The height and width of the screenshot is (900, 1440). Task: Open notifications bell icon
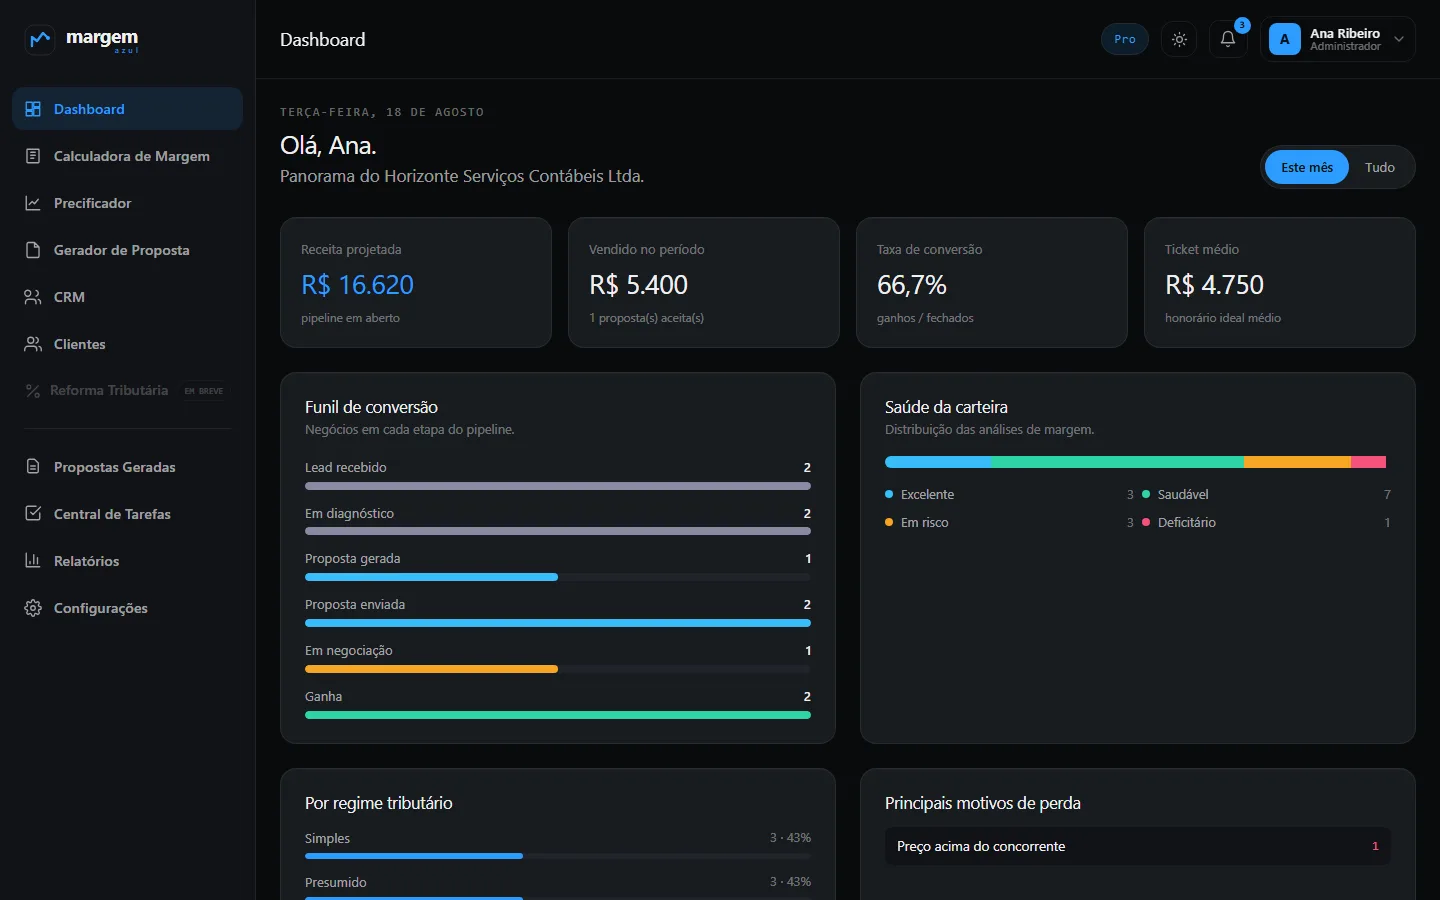[1228, 40]
